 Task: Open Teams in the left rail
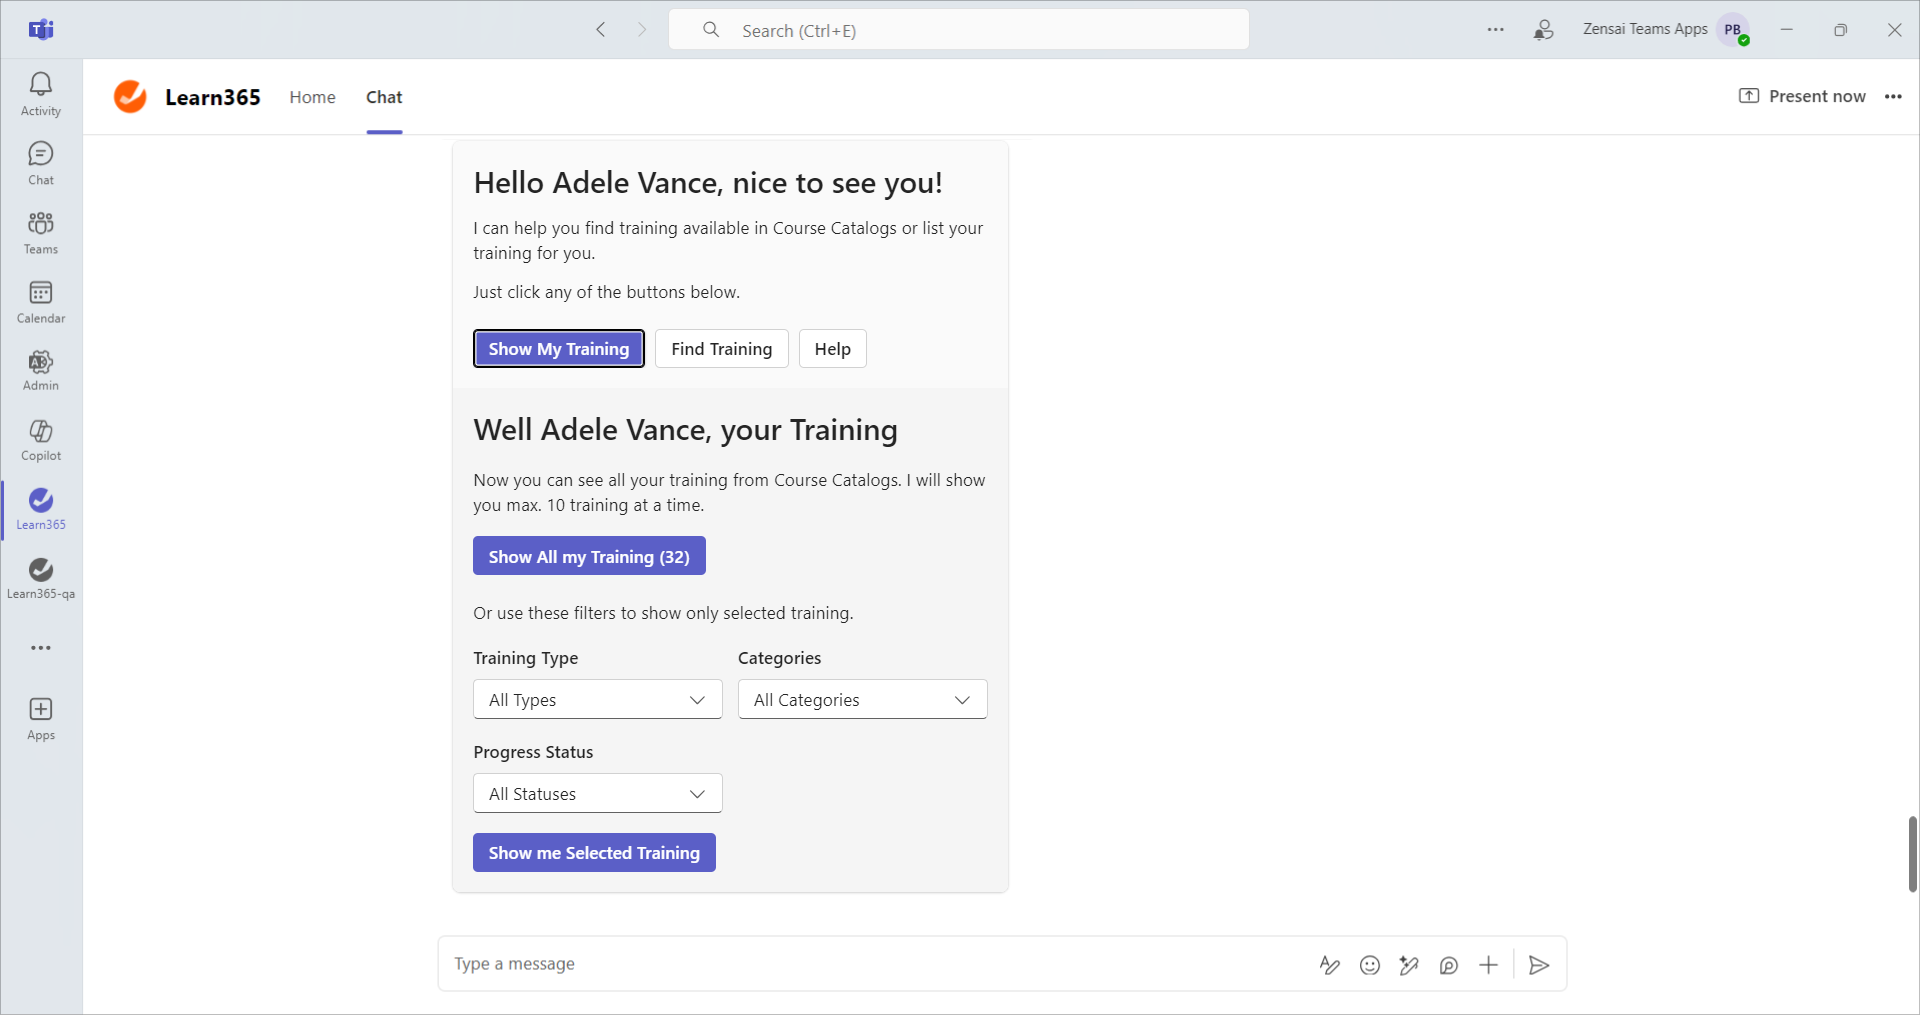(40, 233)
